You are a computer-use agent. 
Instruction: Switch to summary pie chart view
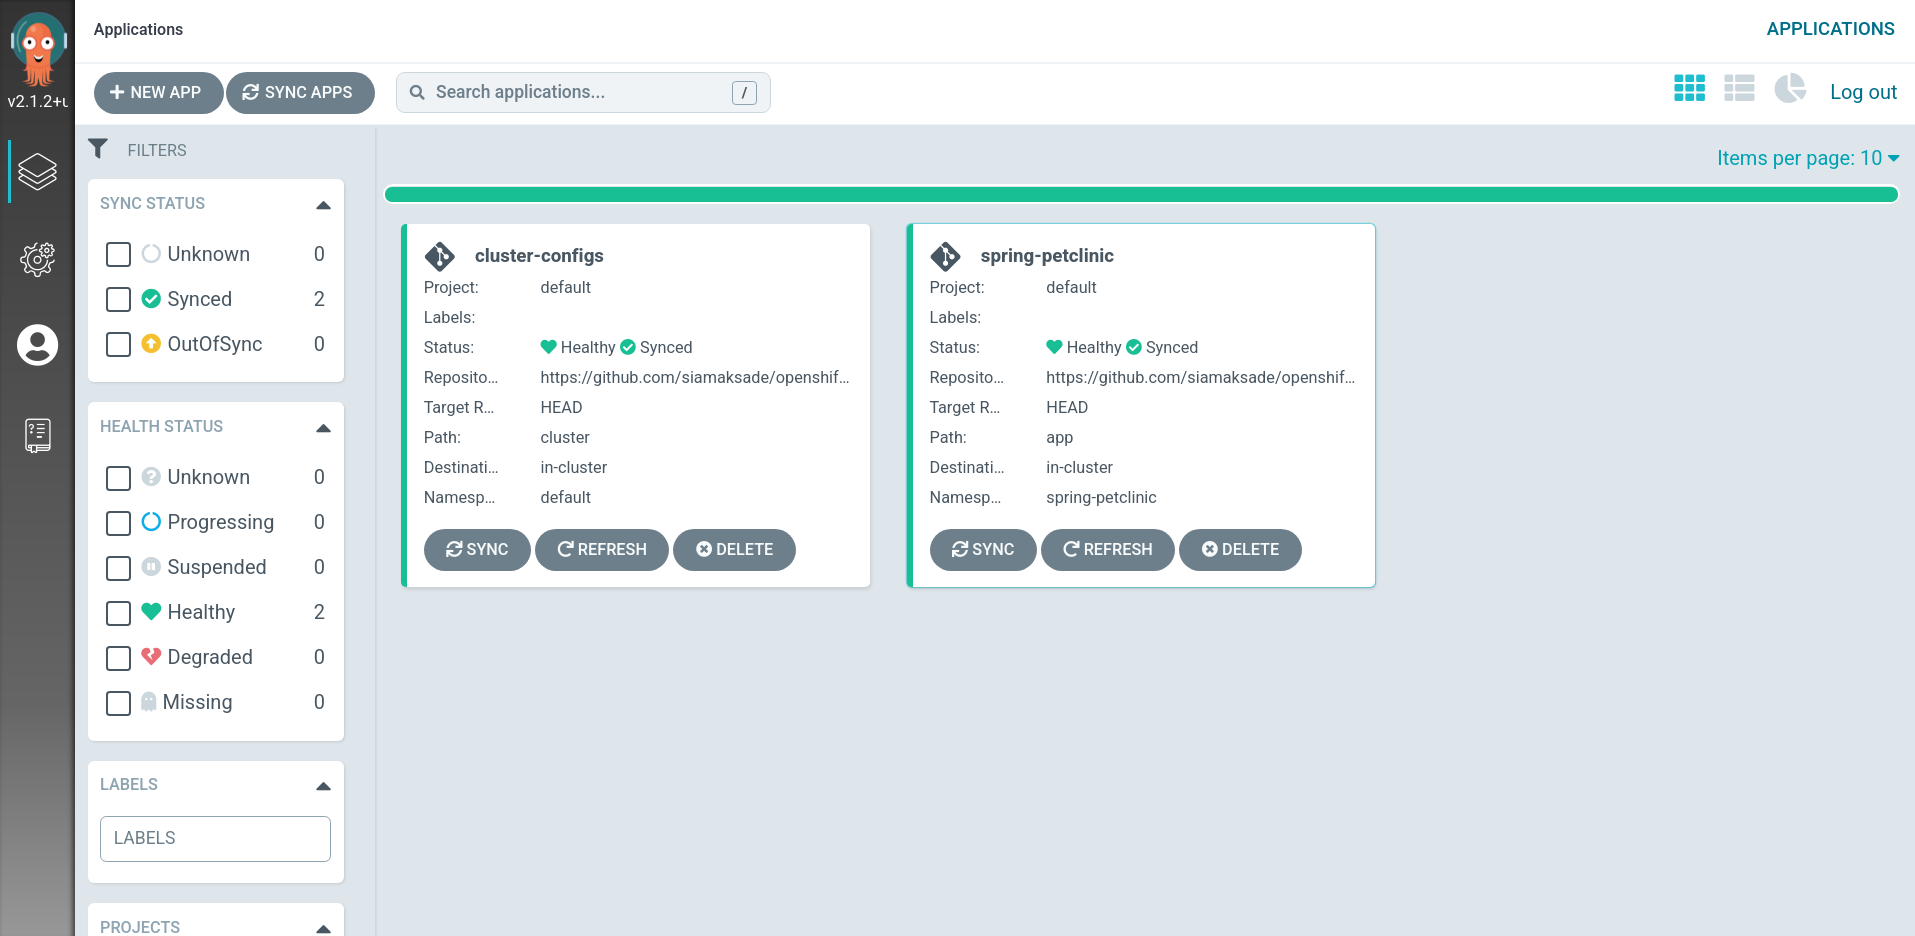click(x=1789, y=89)
